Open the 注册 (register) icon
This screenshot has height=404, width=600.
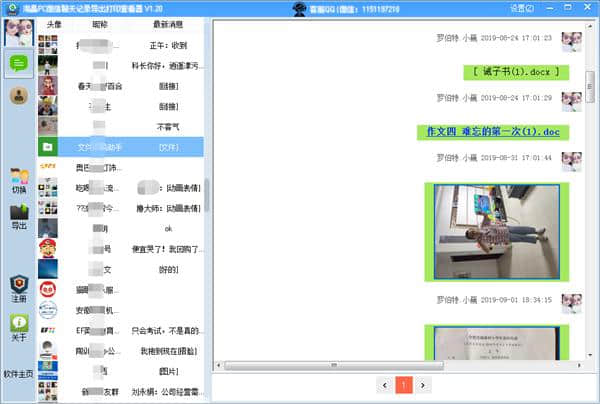[18, 288]
